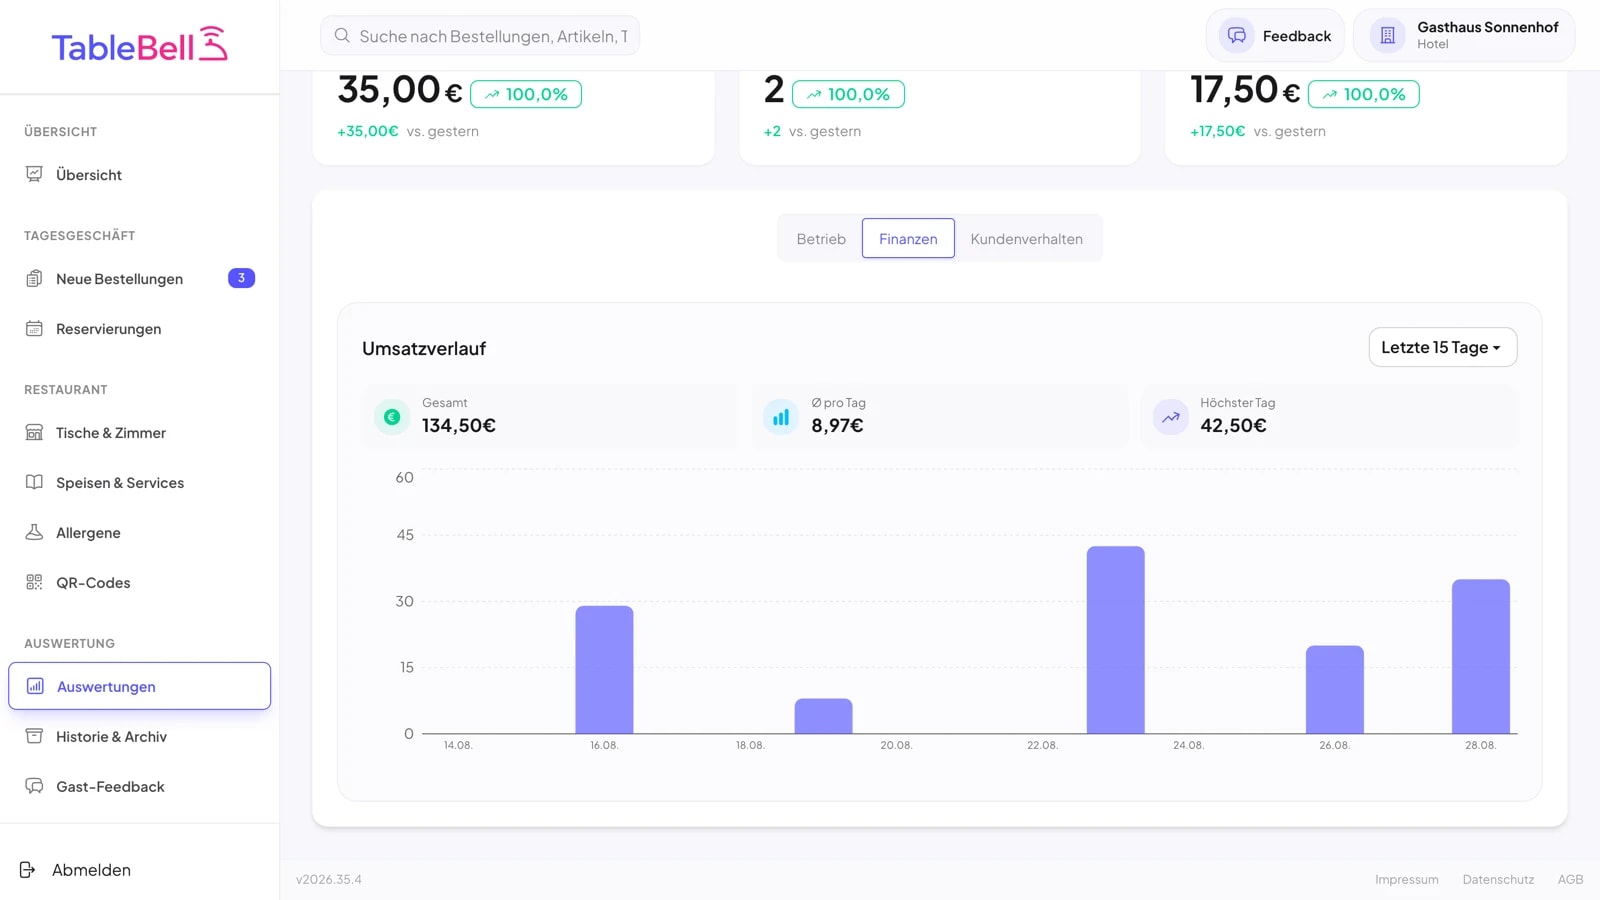Click the Auswertungen chart icon

35,686
